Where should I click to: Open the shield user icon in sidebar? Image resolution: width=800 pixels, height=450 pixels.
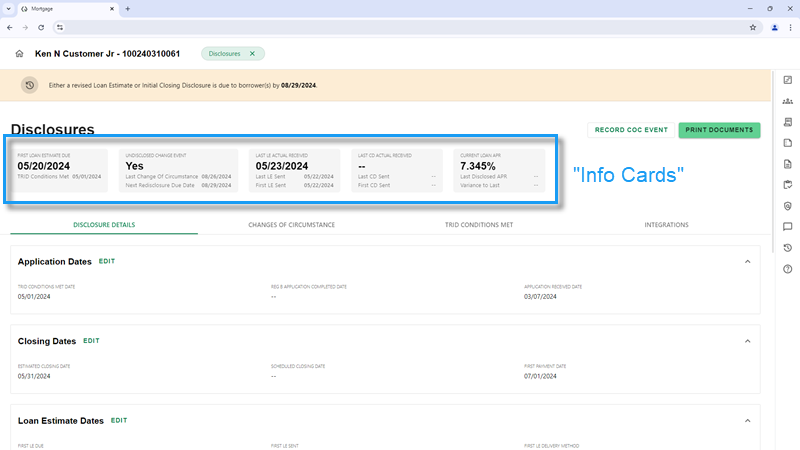click(788, 206)
